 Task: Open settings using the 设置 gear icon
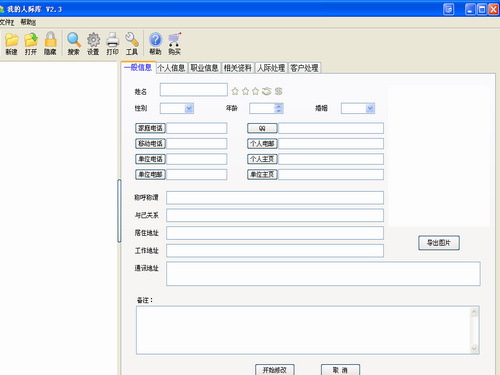pyautogui.click(x=93, y=40)
